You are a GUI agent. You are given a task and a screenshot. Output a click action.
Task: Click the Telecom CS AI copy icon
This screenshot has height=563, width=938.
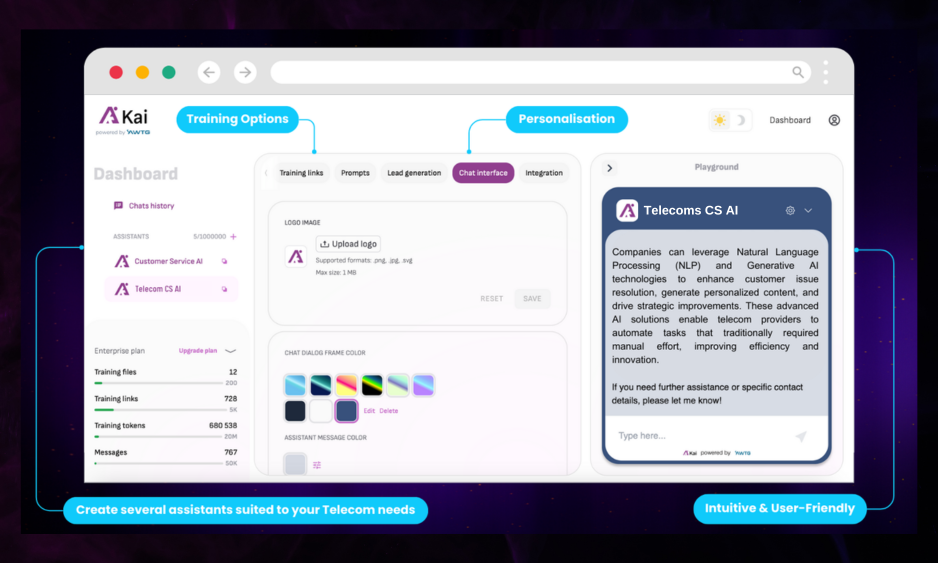224,289
